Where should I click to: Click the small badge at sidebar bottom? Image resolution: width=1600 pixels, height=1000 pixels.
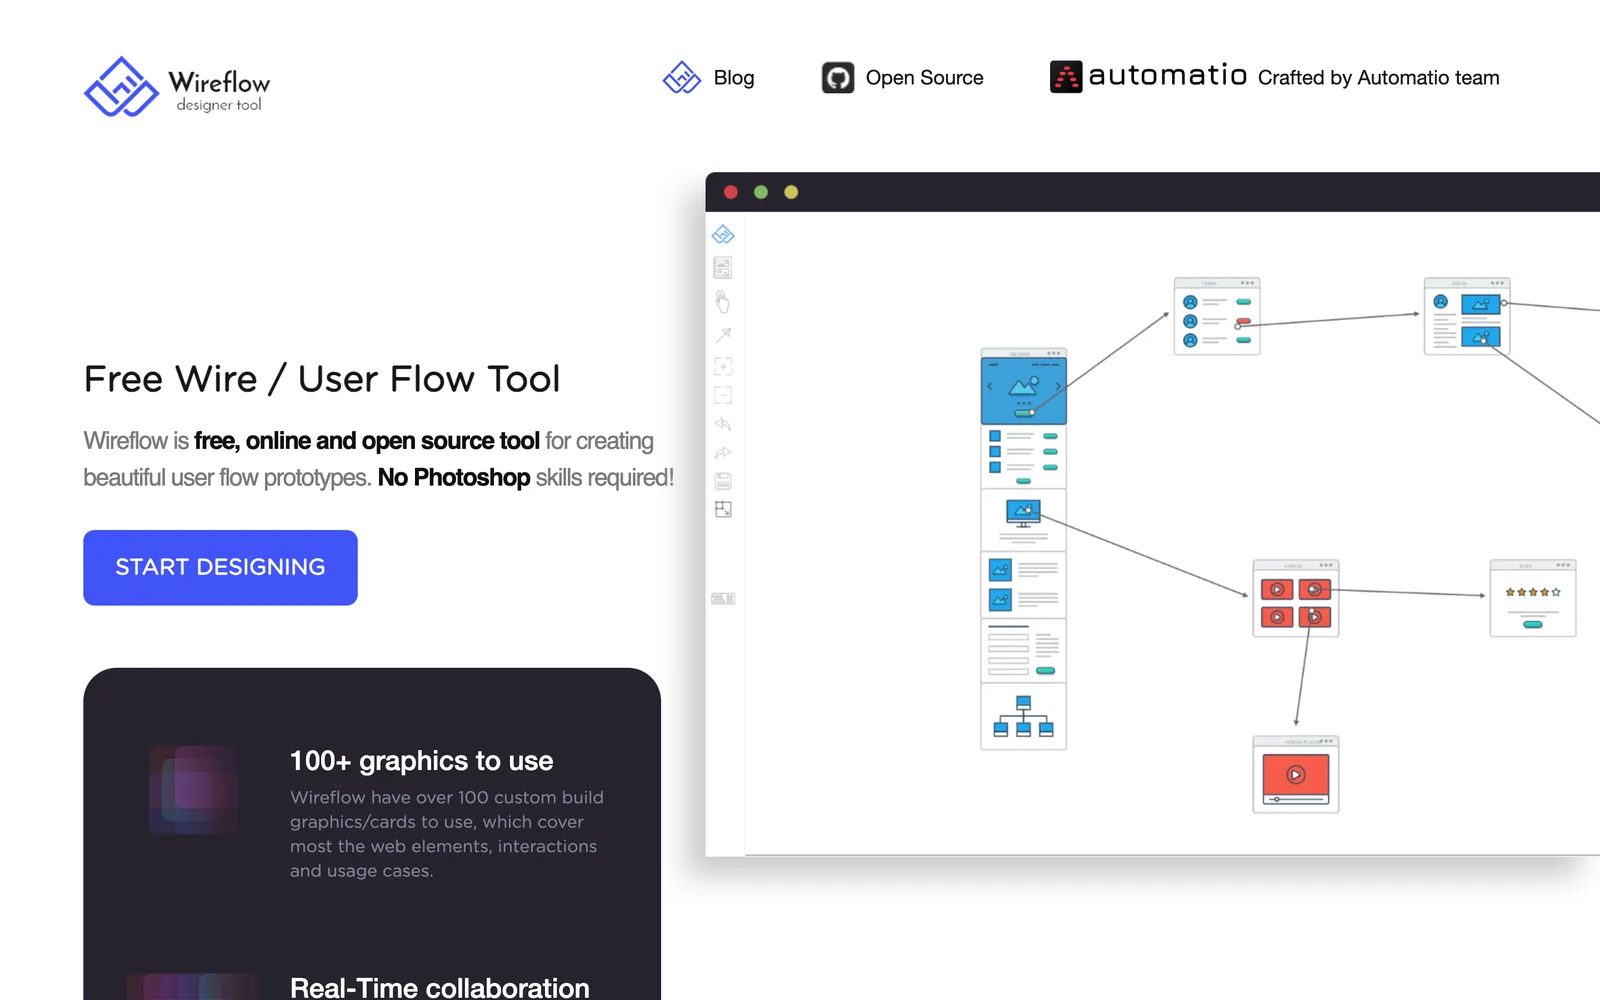click(x=723, y=598)
